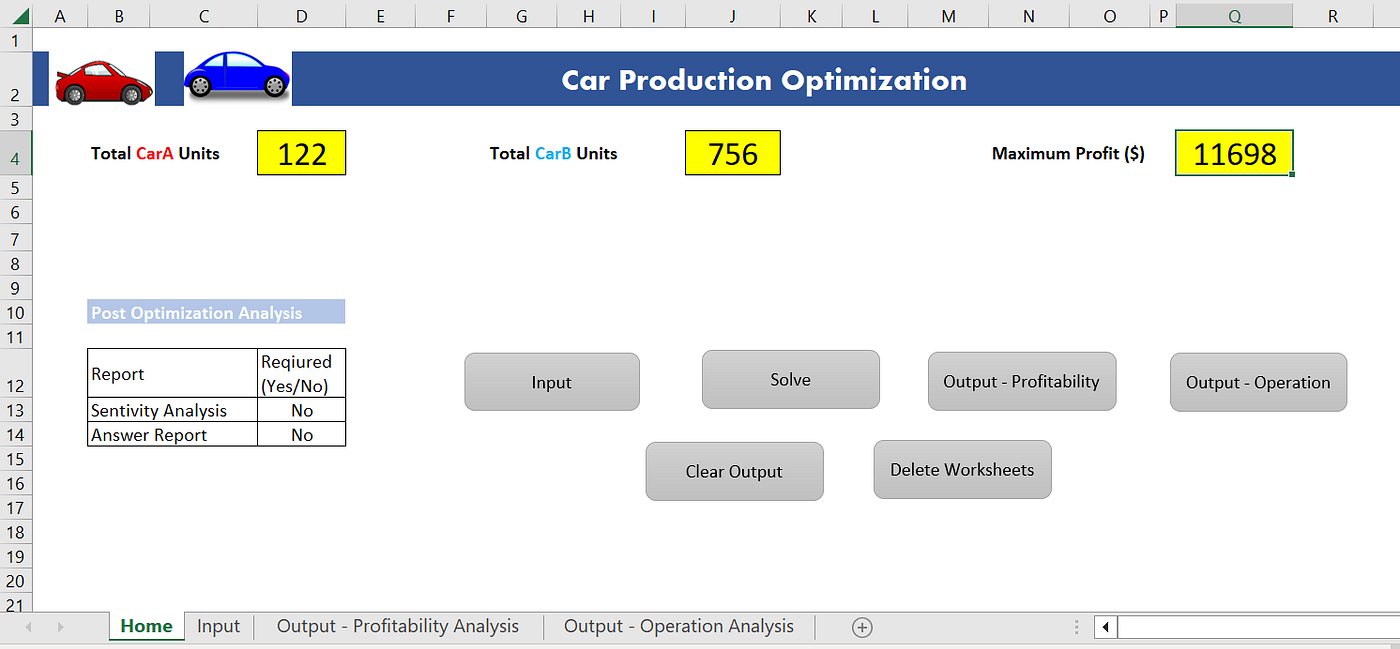The width and height of the screenshot is (1400, 649).
Task: Open Output - Profitability Analysis sheet tab
Action: [398, 626]
